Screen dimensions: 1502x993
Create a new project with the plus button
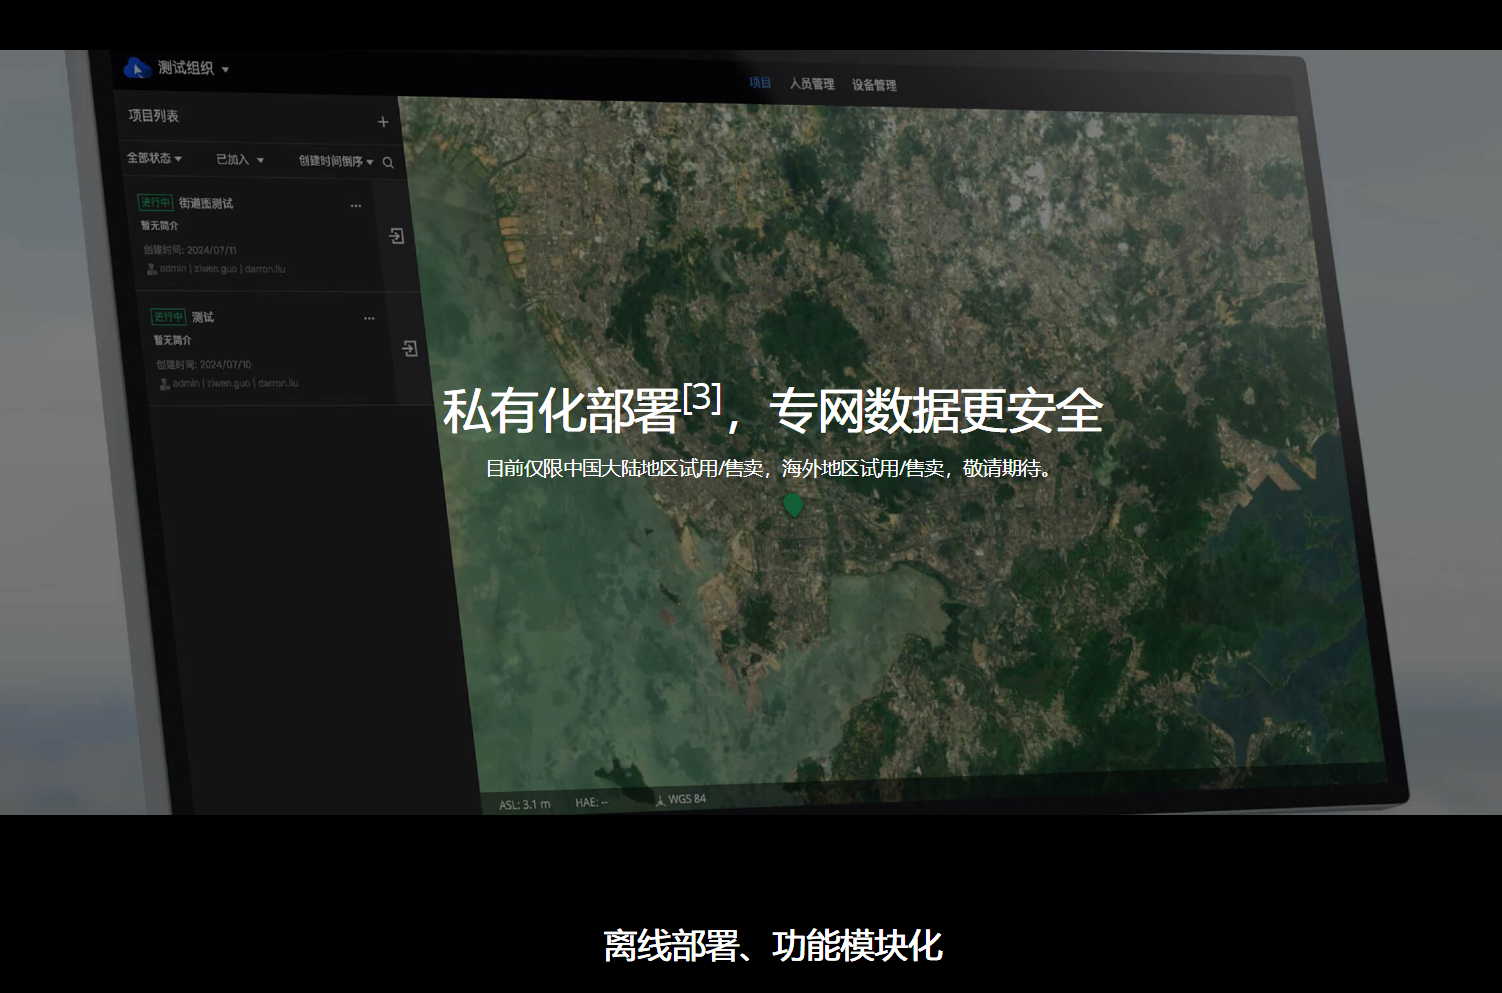383,121
